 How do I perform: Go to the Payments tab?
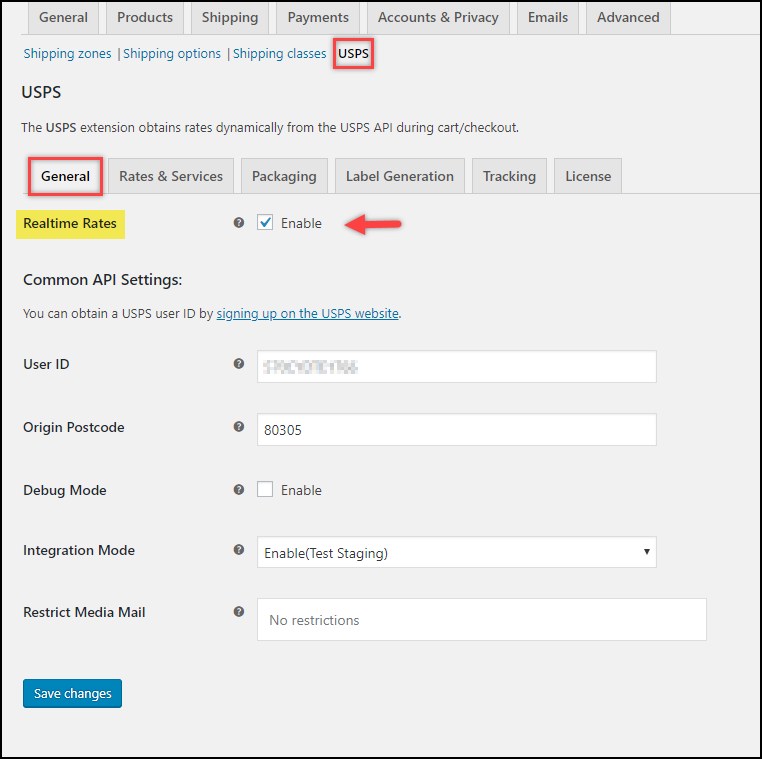pyautogui.click(x=318, y=17)
